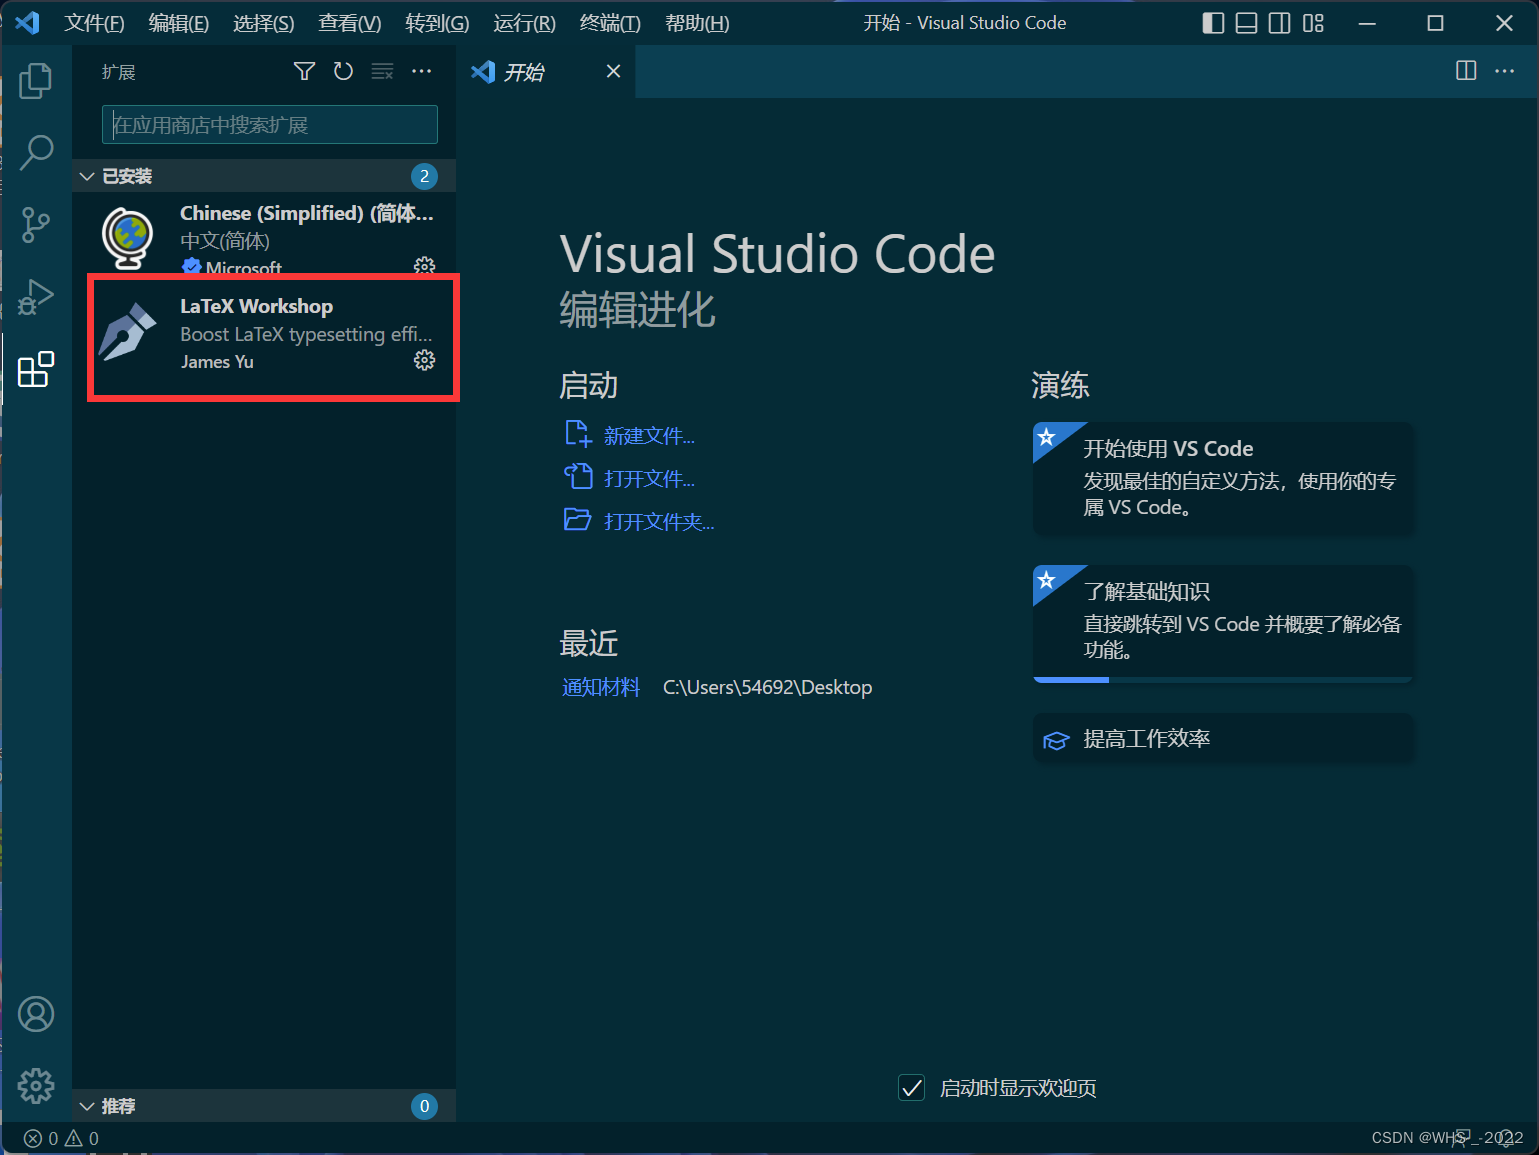Click the errors and warnings status bar icon
Image resolution: width=1539 pixels, height=1155 pixels.
pyautogui.click(x=55, y=1138)
